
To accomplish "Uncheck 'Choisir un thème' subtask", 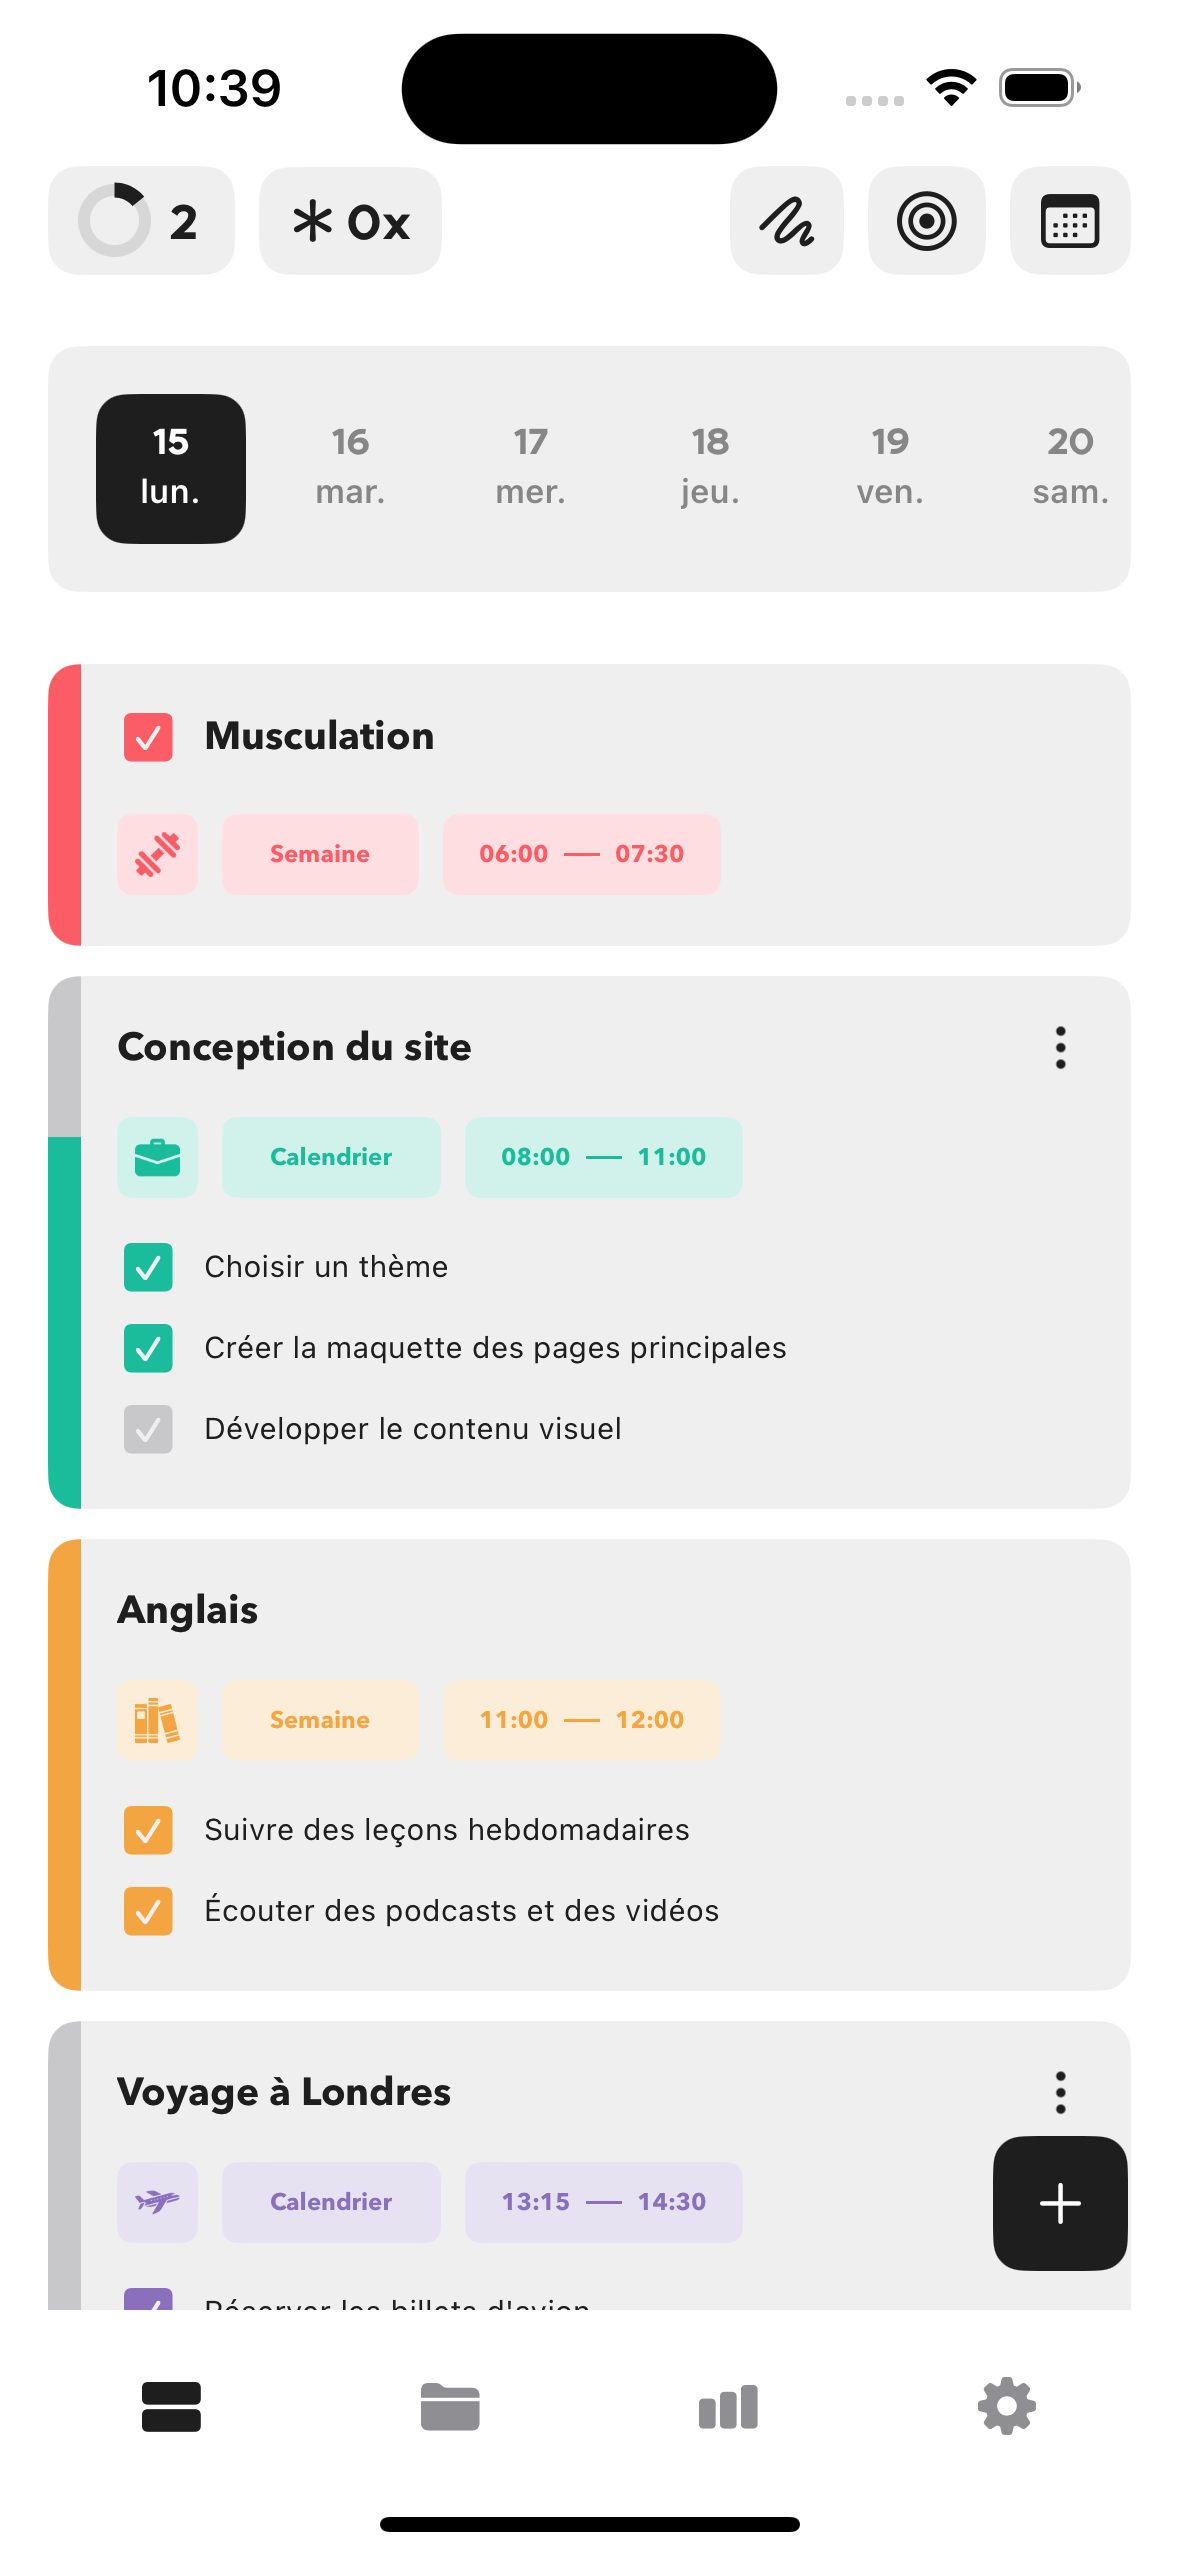I will point(148,1267).
